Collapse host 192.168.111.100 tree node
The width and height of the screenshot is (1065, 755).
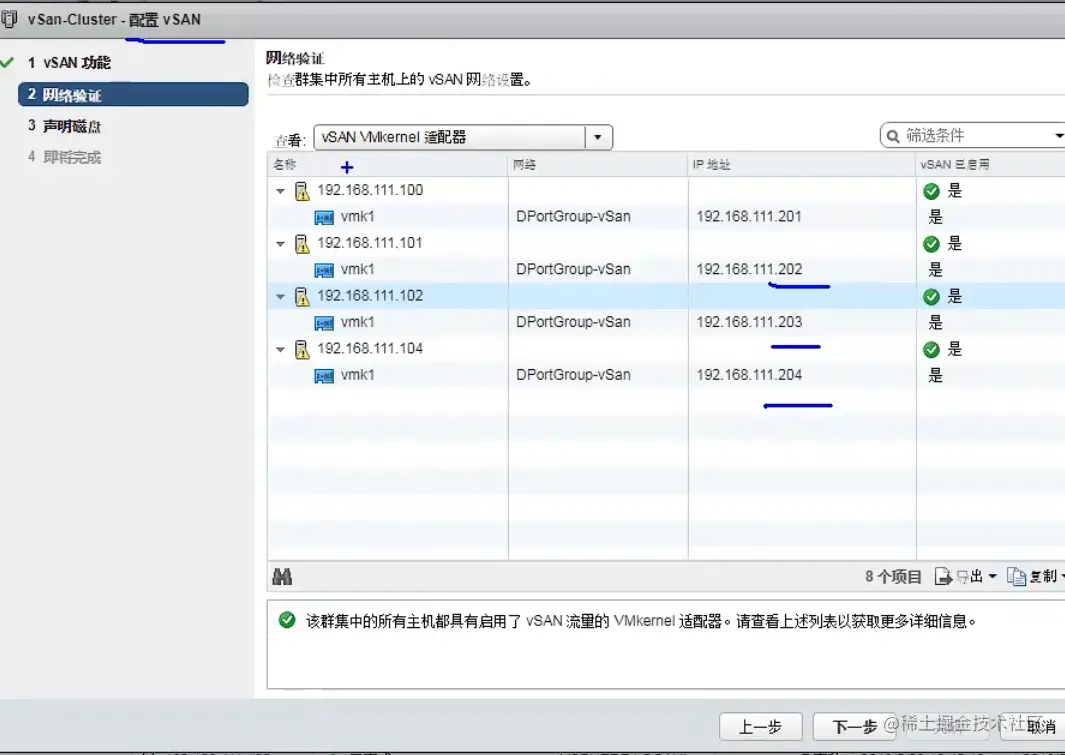[x=281, y=191]
